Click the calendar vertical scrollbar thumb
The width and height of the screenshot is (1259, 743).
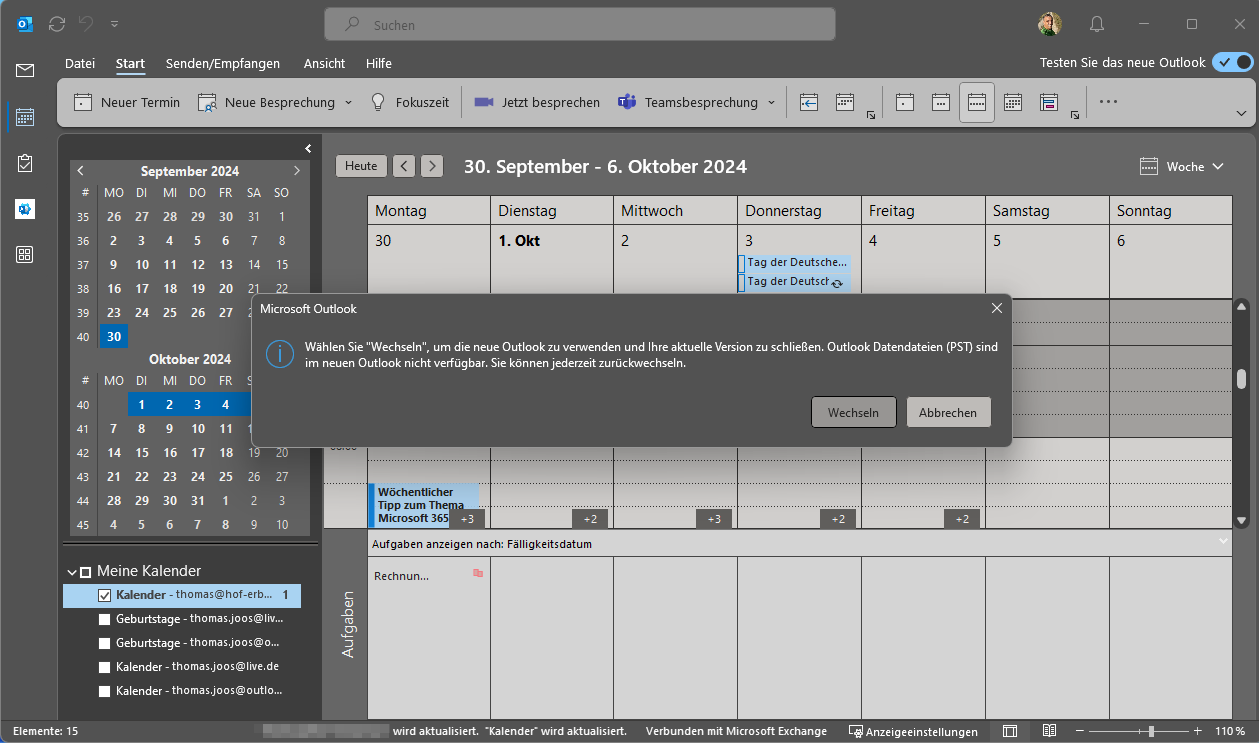[x=1241, y=378]
